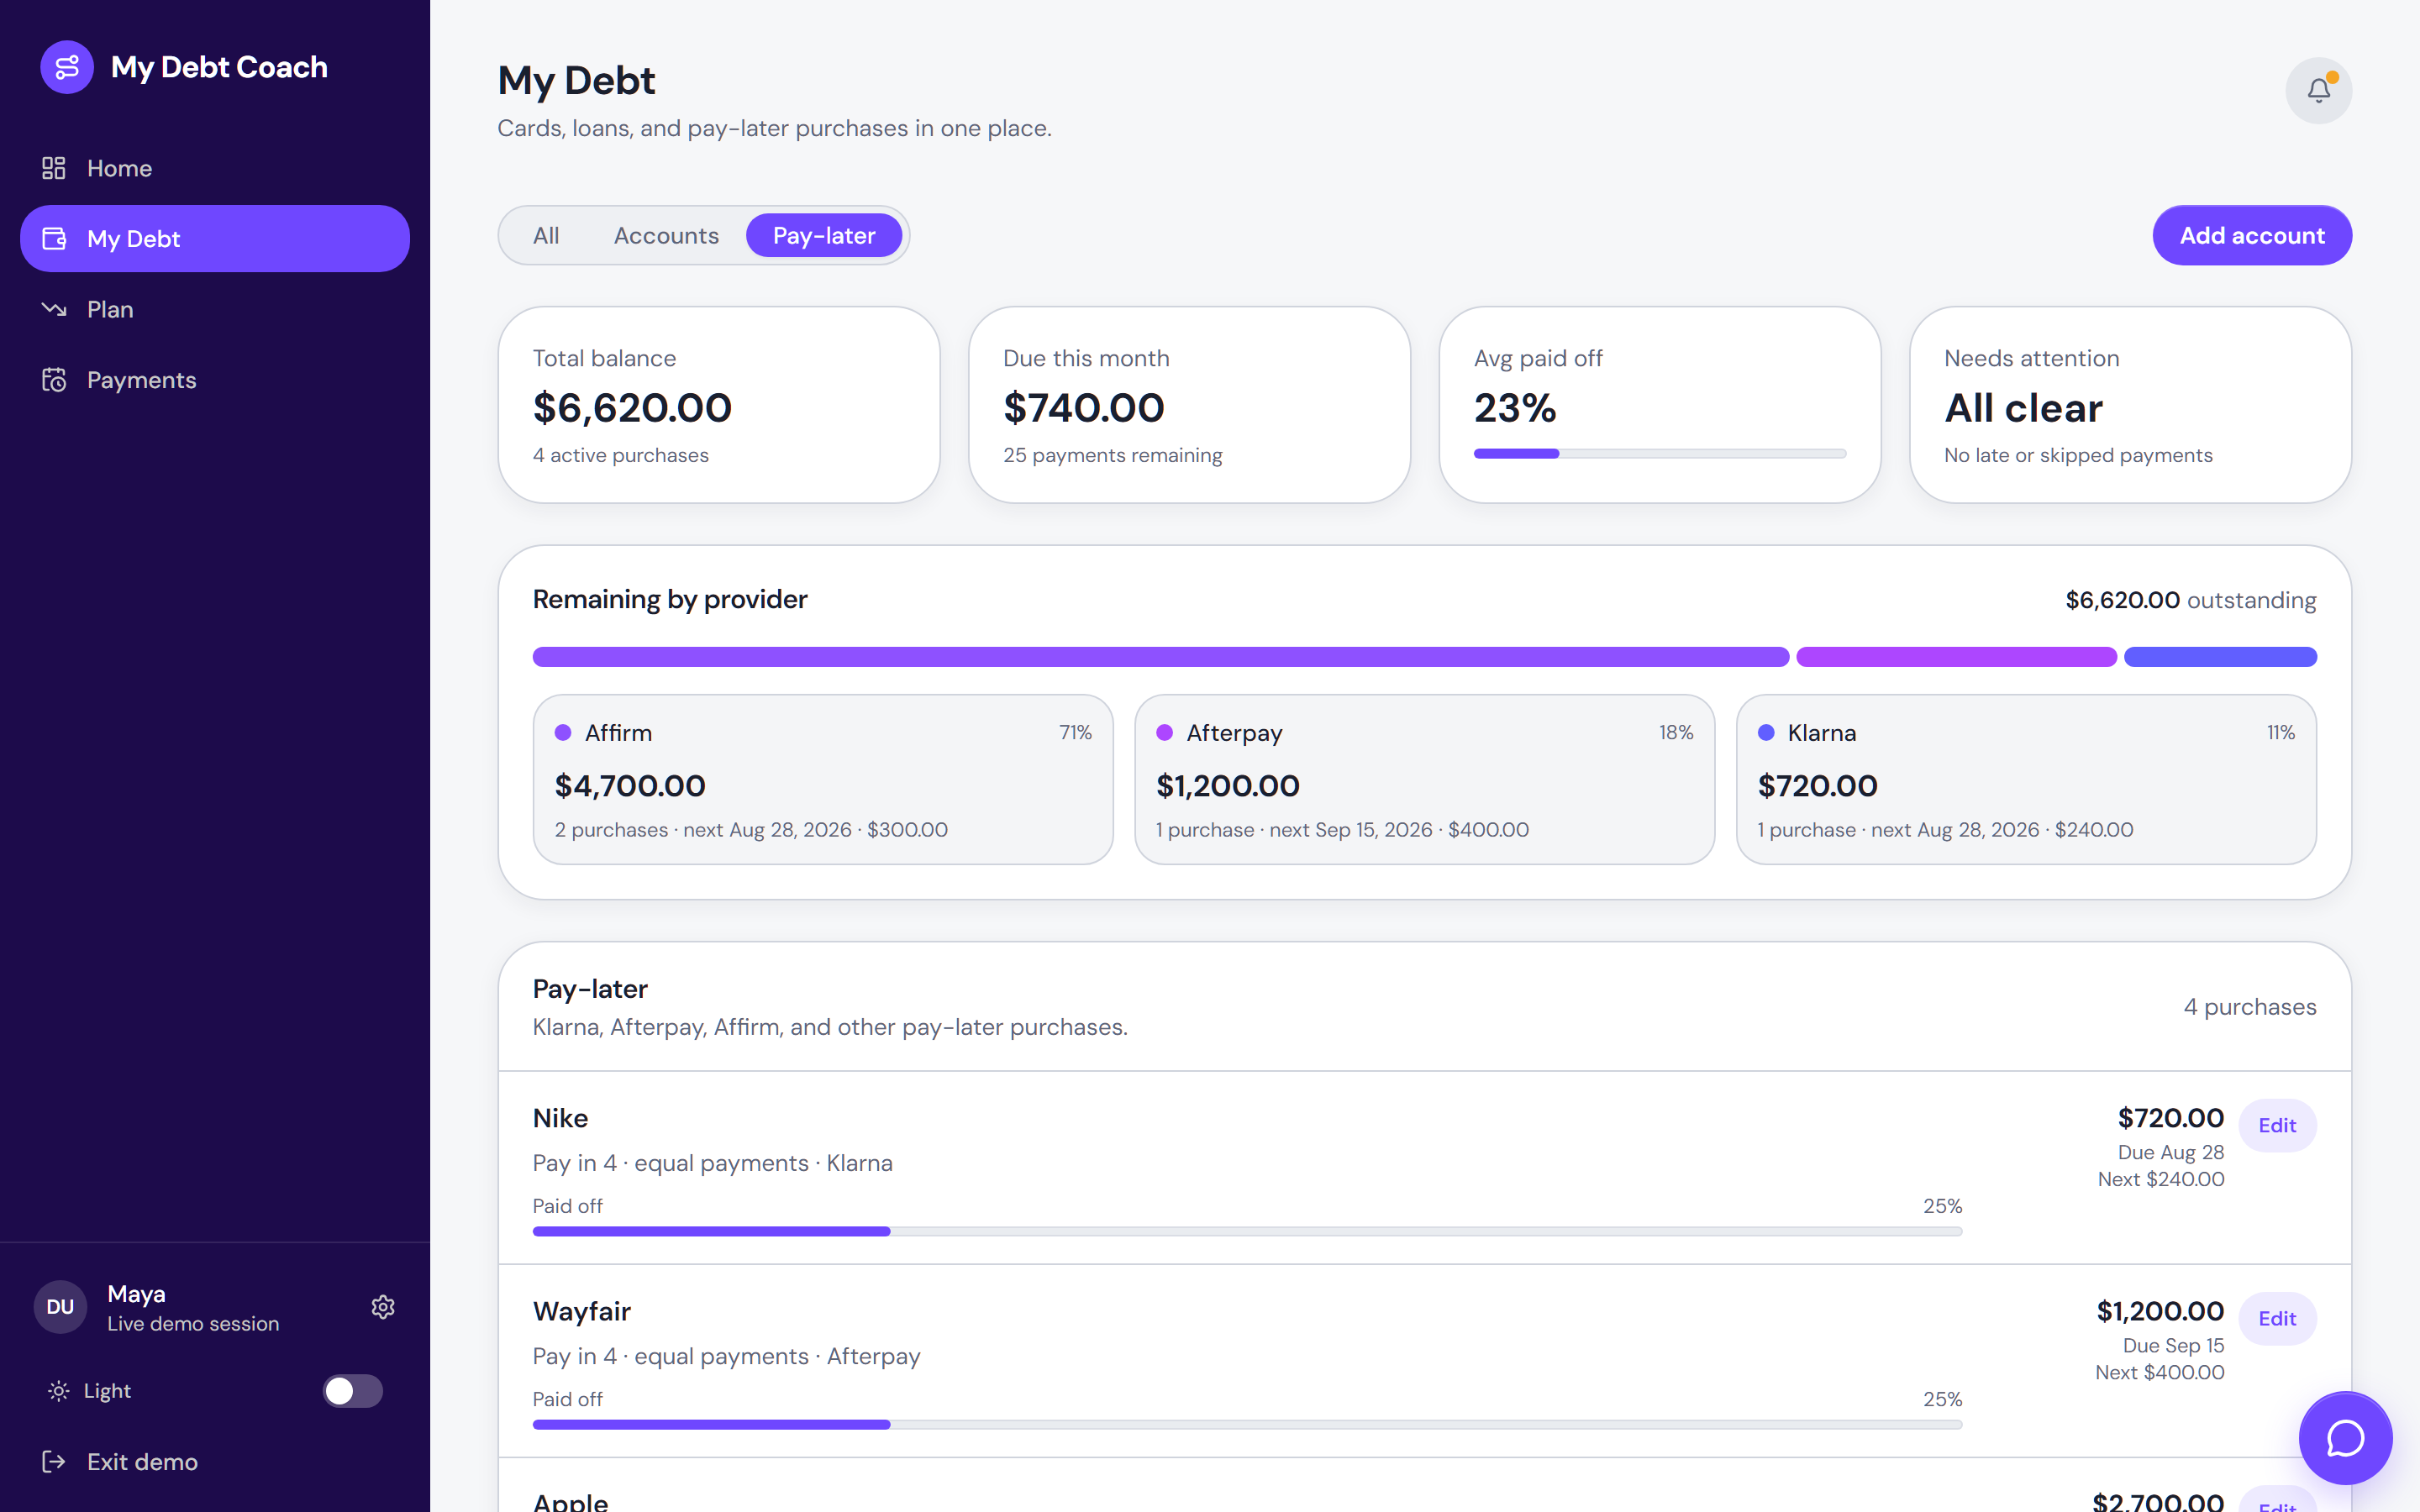Click the Due this month card
2420x1512 pixels.
pos(1189,405)
